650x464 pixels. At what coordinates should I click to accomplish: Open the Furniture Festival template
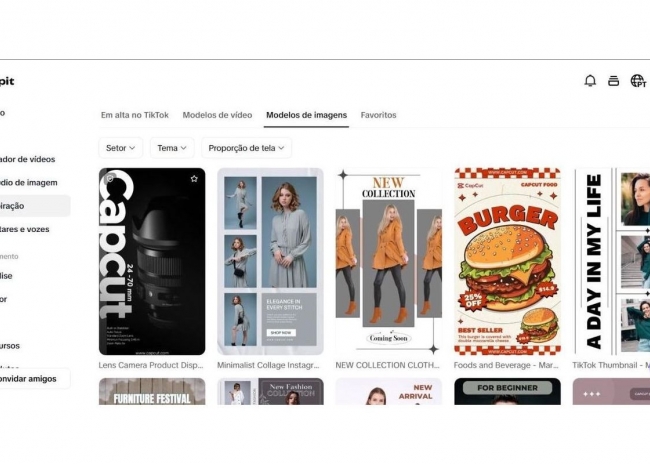tap(152, 391)
